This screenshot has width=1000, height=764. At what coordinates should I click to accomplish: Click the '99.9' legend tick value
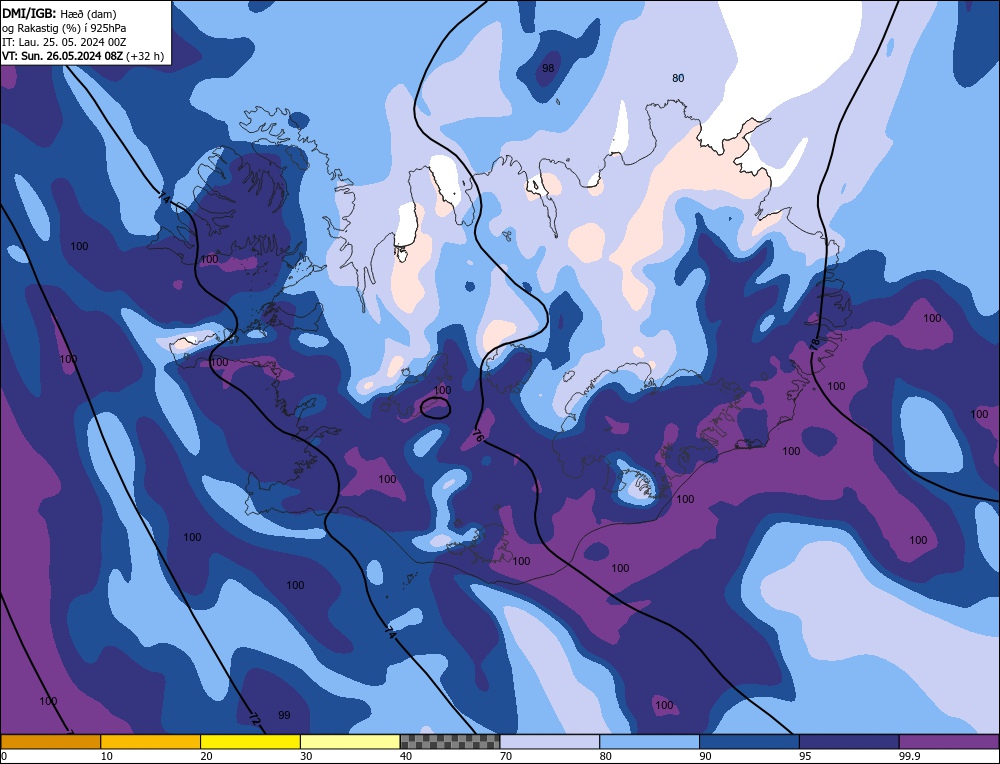[x=909, y=756]
